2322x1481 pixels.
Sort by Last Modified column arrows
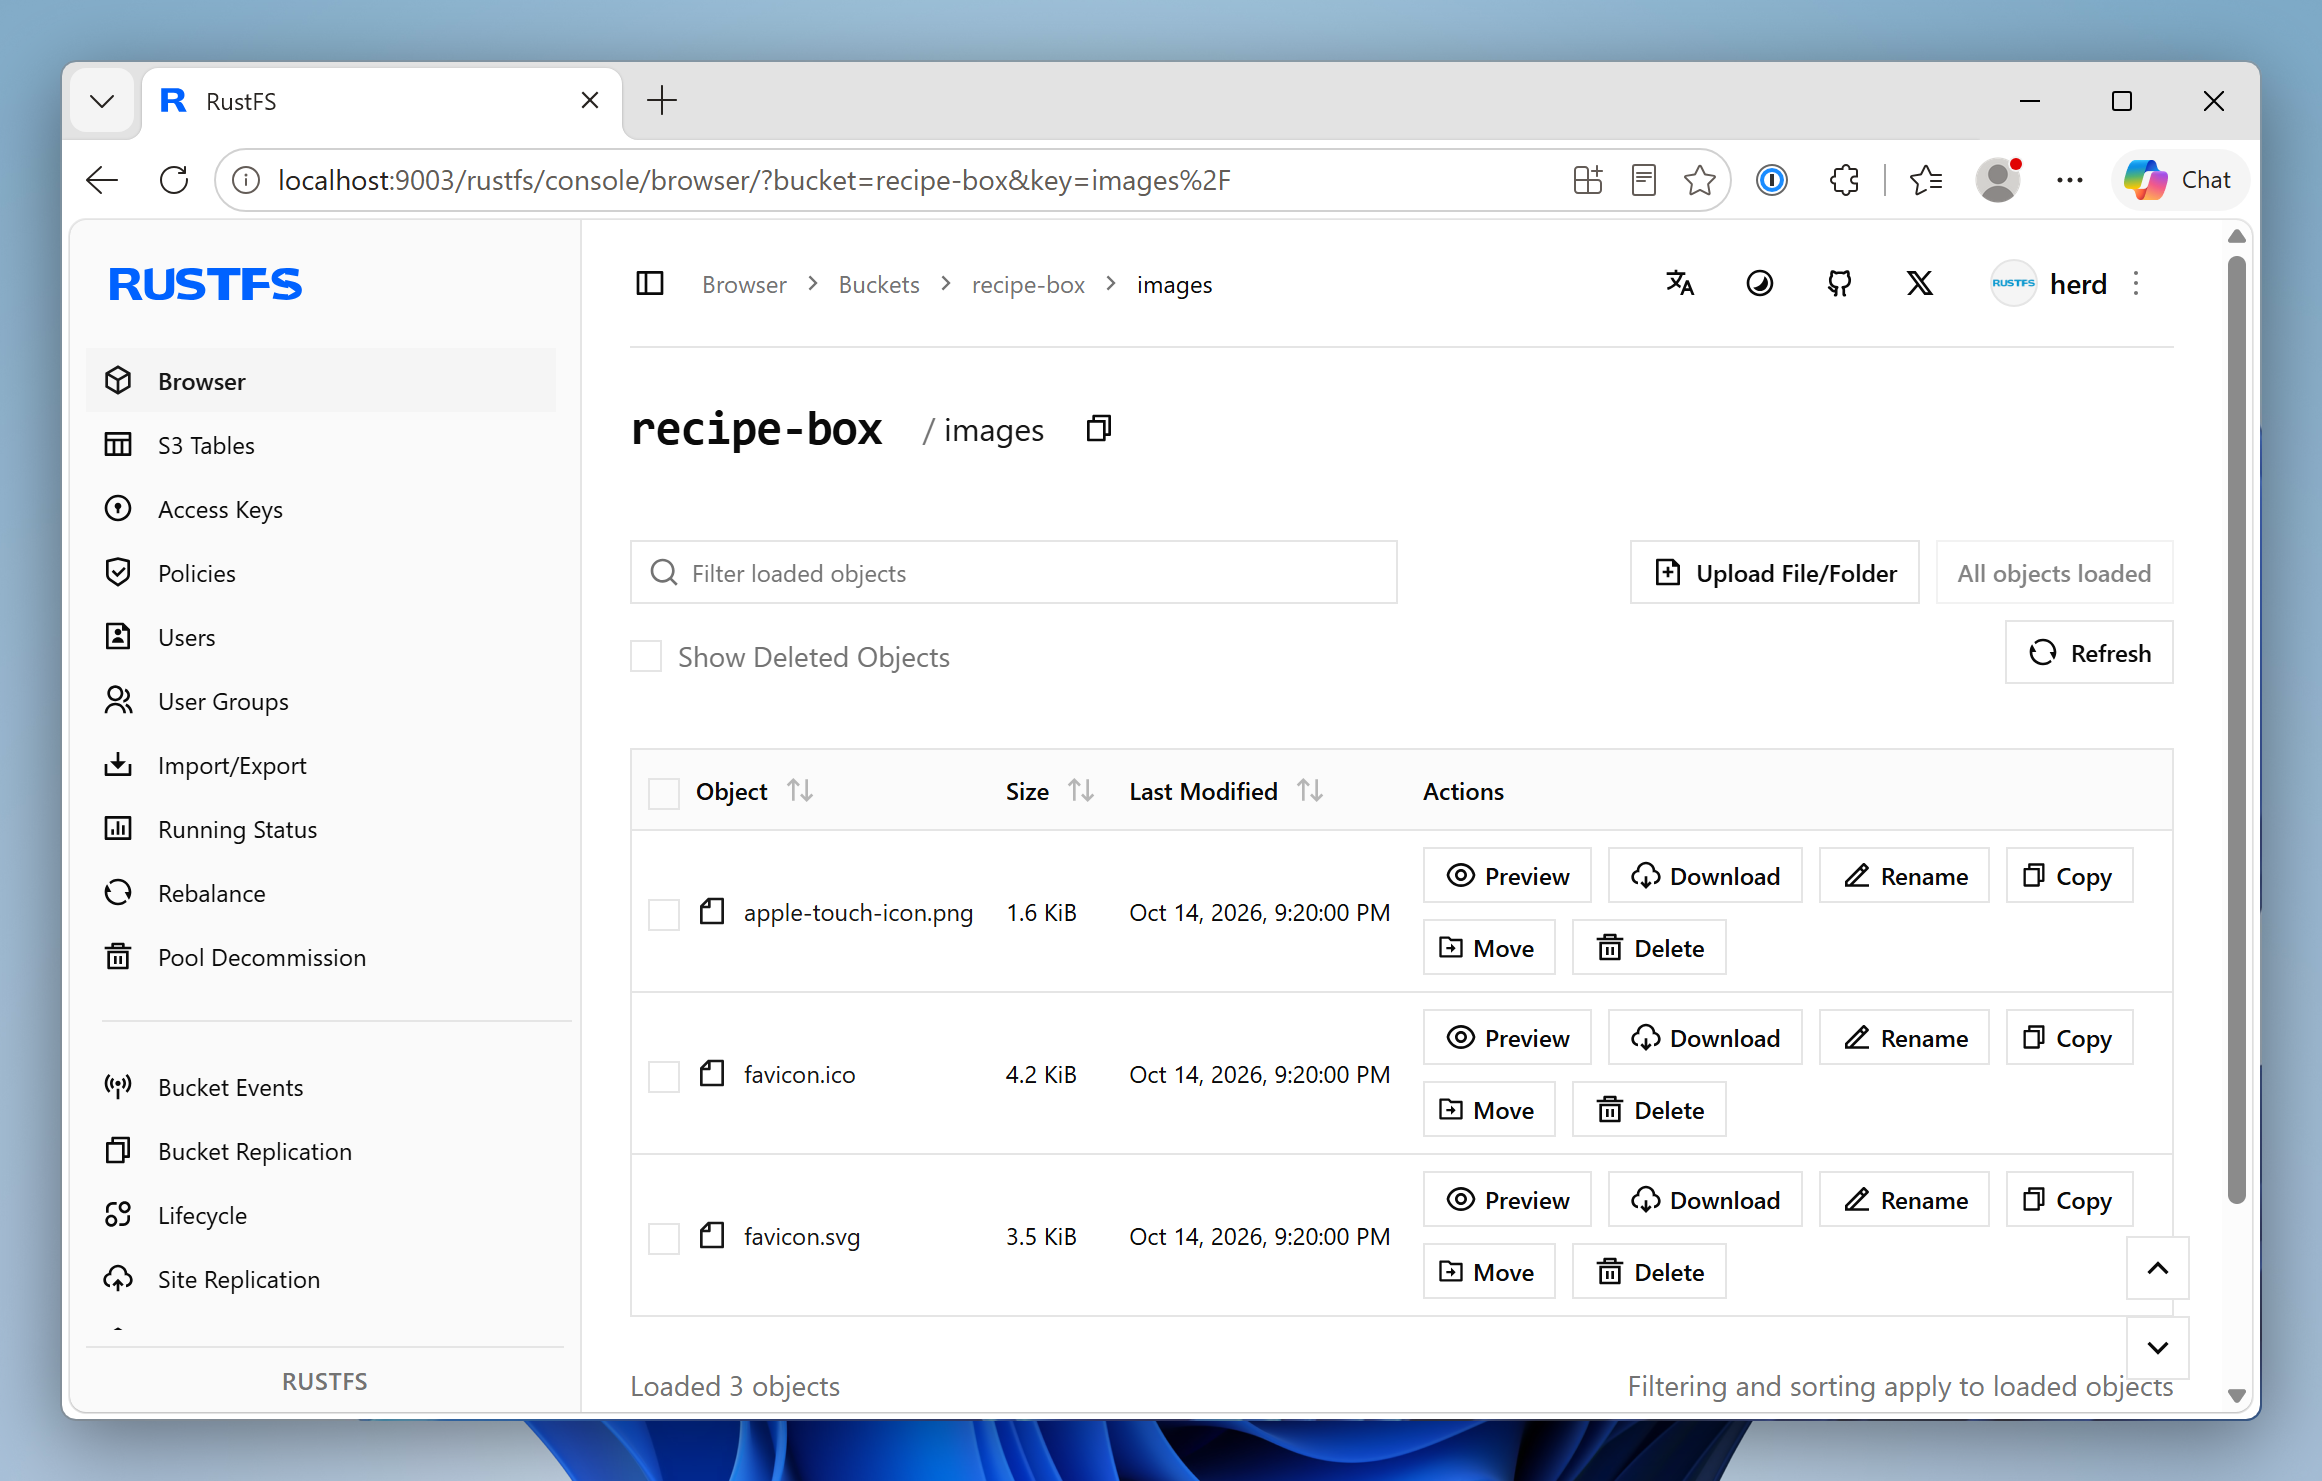point(1310,791)
